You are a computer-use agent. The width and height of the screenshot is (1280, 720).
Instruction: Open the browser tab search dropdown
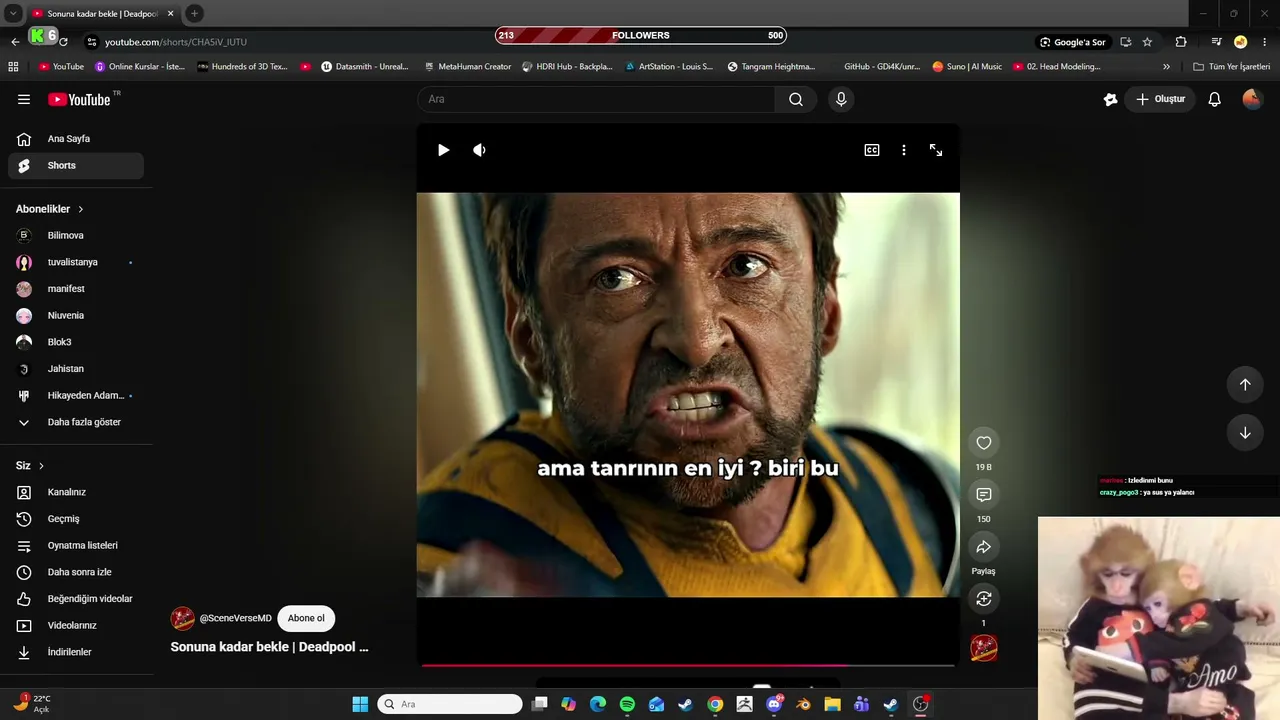click(x=13, y=14)
